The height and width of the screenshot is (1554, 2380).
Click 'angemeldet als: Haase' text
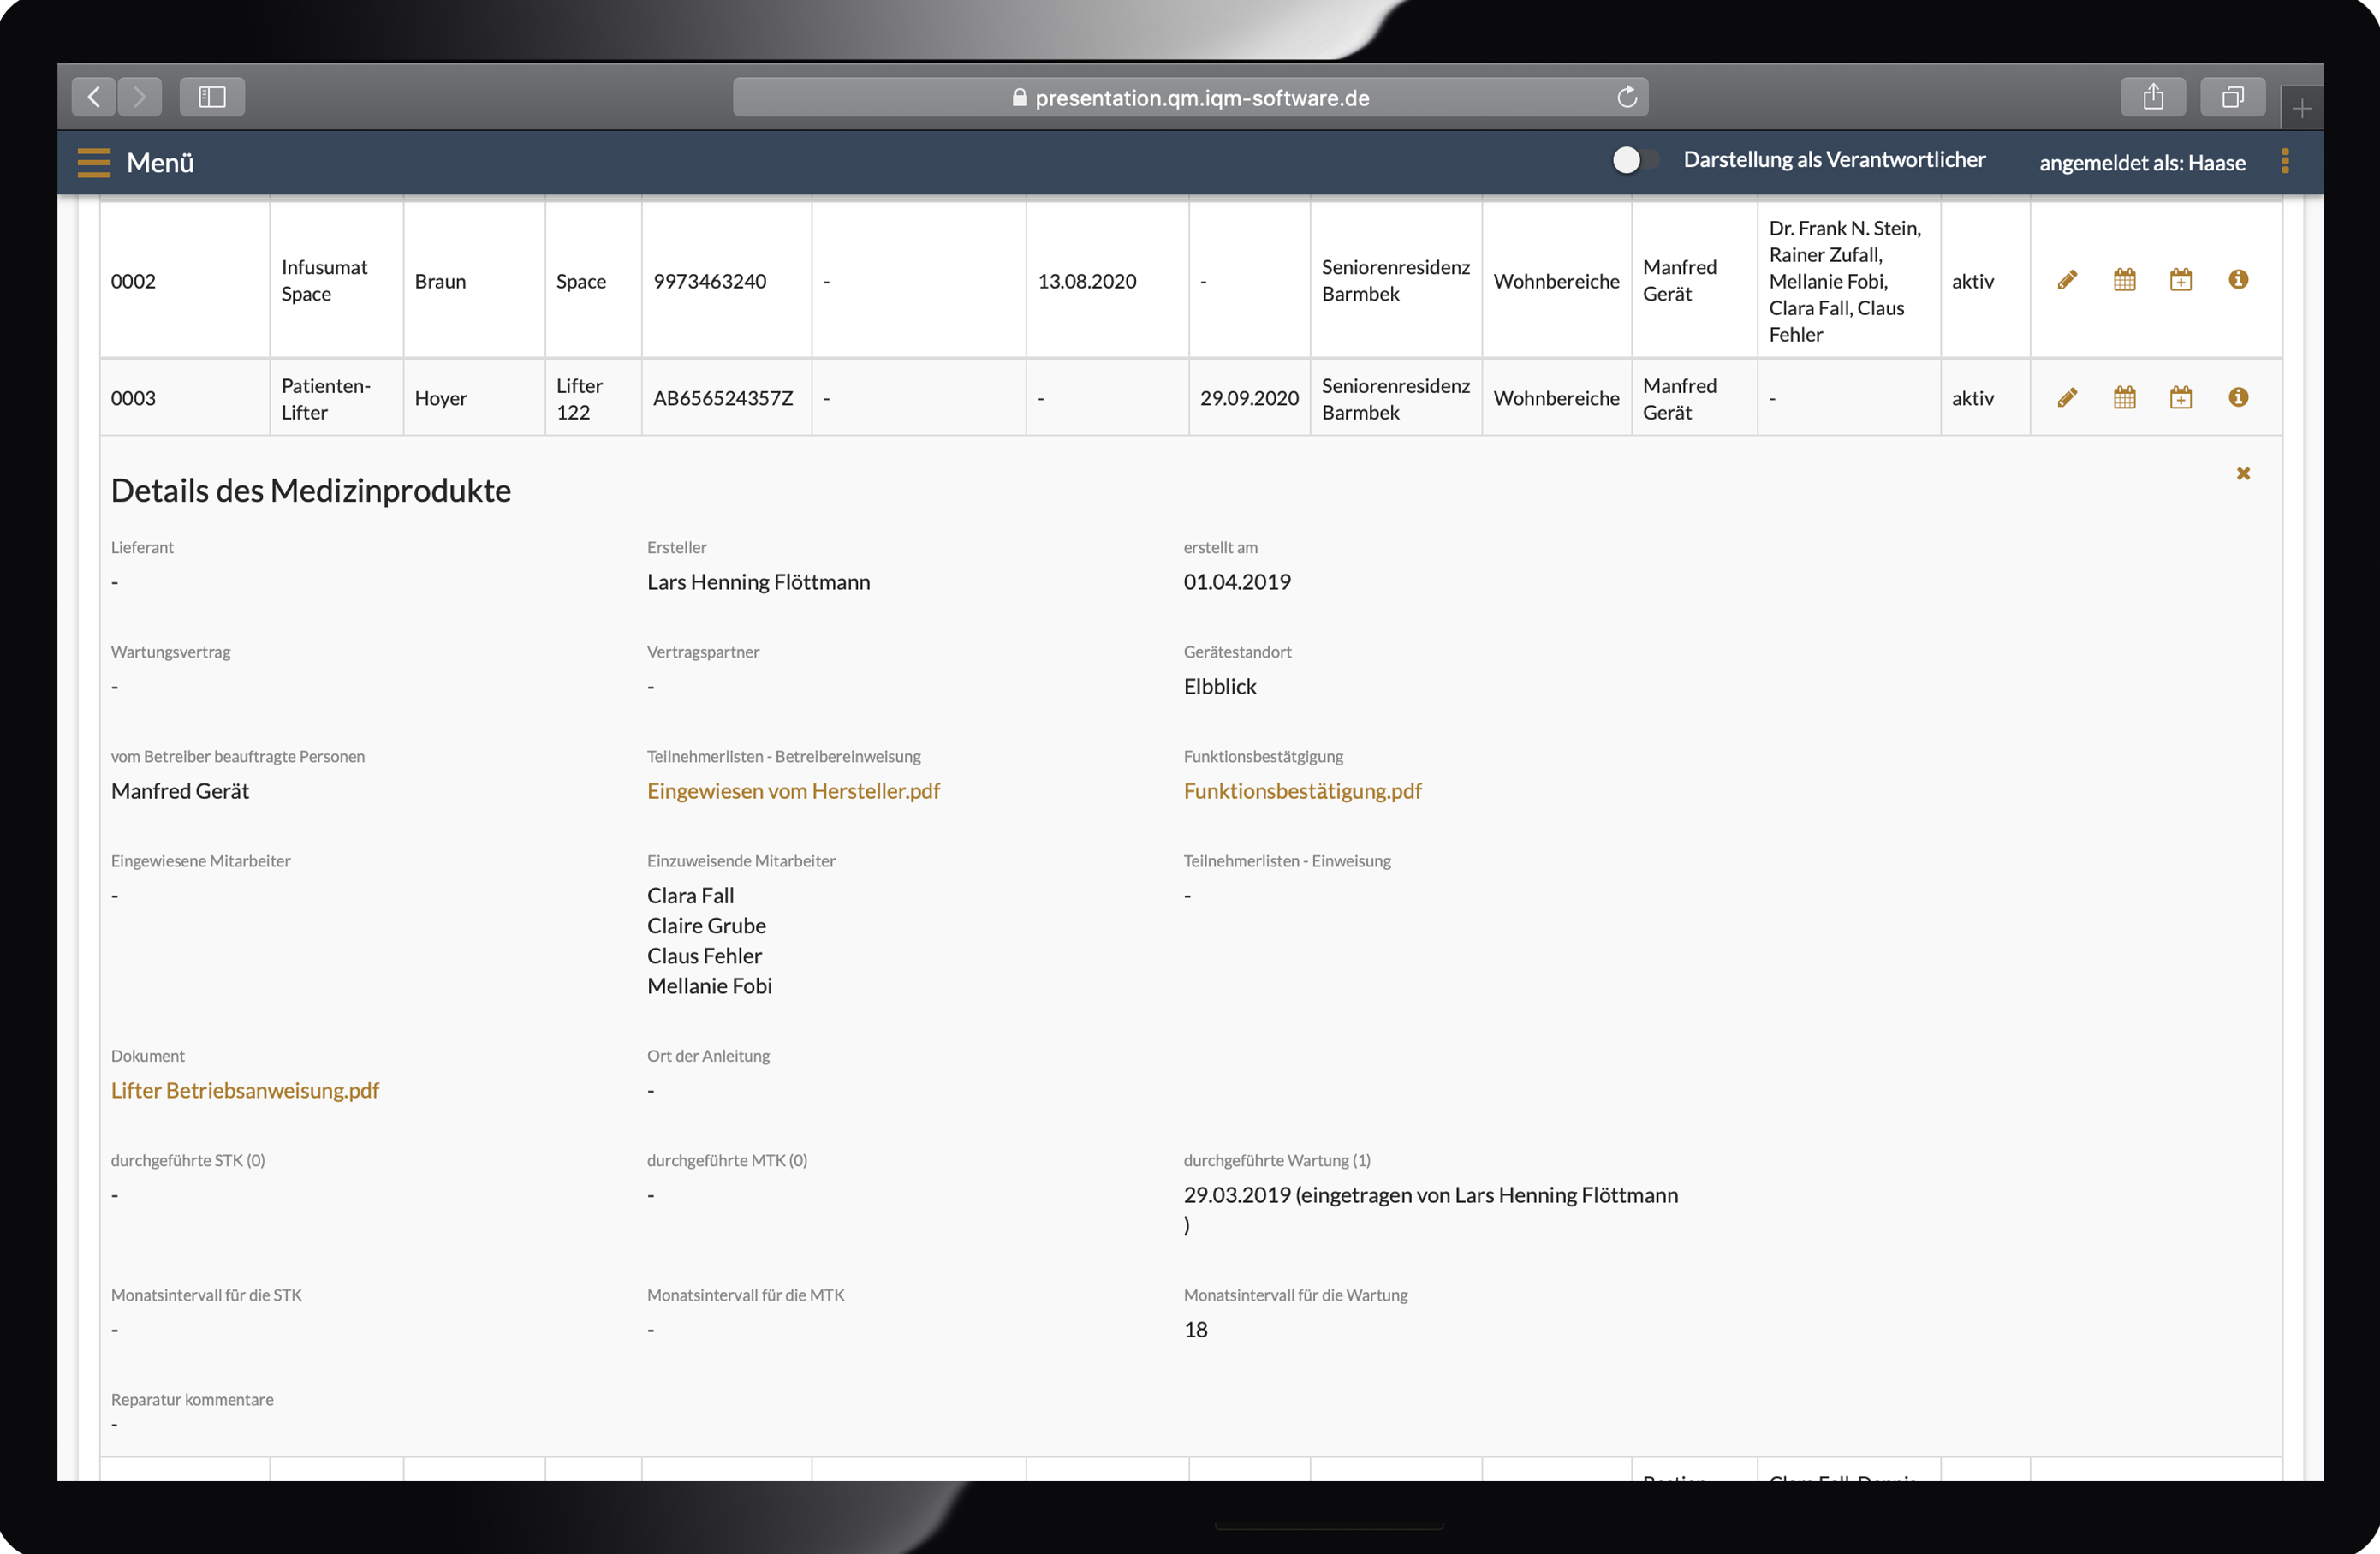pos(2142,162)
